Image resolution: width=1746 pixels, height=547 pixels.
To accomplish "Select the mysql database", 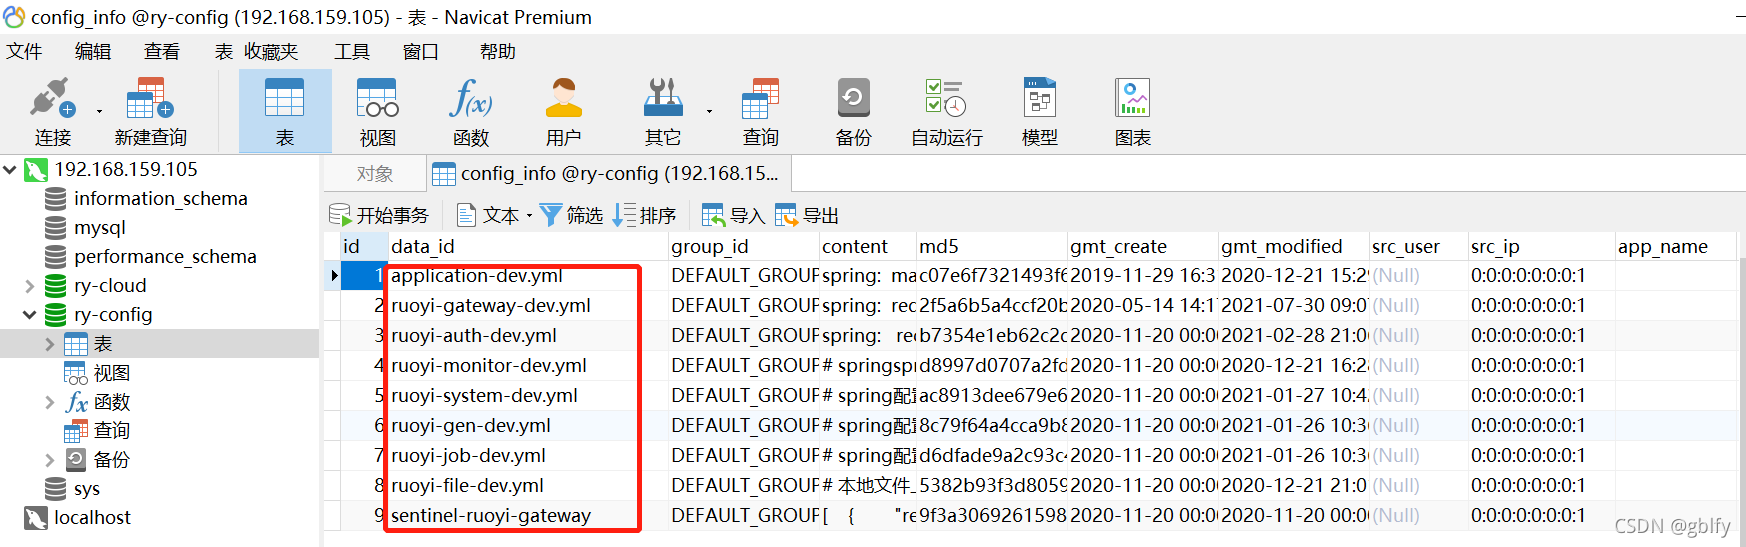I will 99,228.
